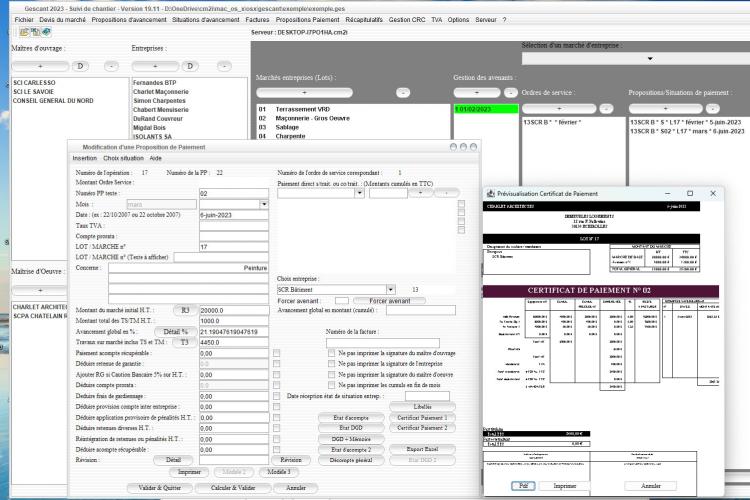
Task: Enable Ne pas imprimer signature du maître d'oeuvre
Action: point(331,375)
